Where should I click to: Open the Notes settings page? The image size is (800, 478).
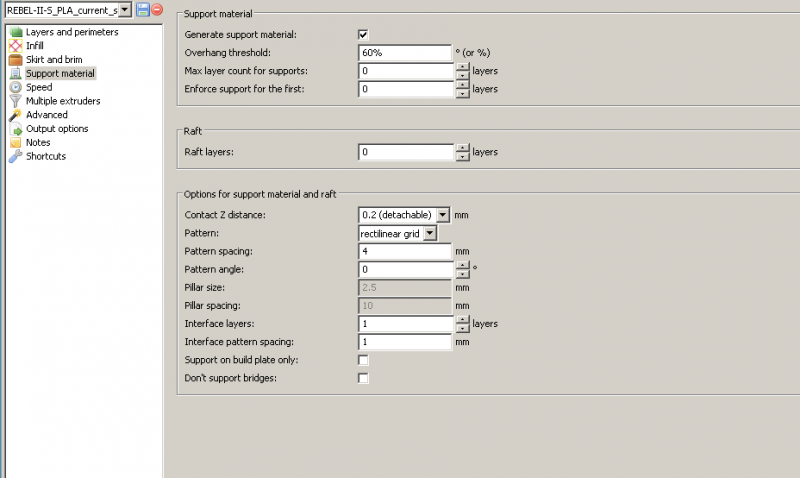click(38, 142)
